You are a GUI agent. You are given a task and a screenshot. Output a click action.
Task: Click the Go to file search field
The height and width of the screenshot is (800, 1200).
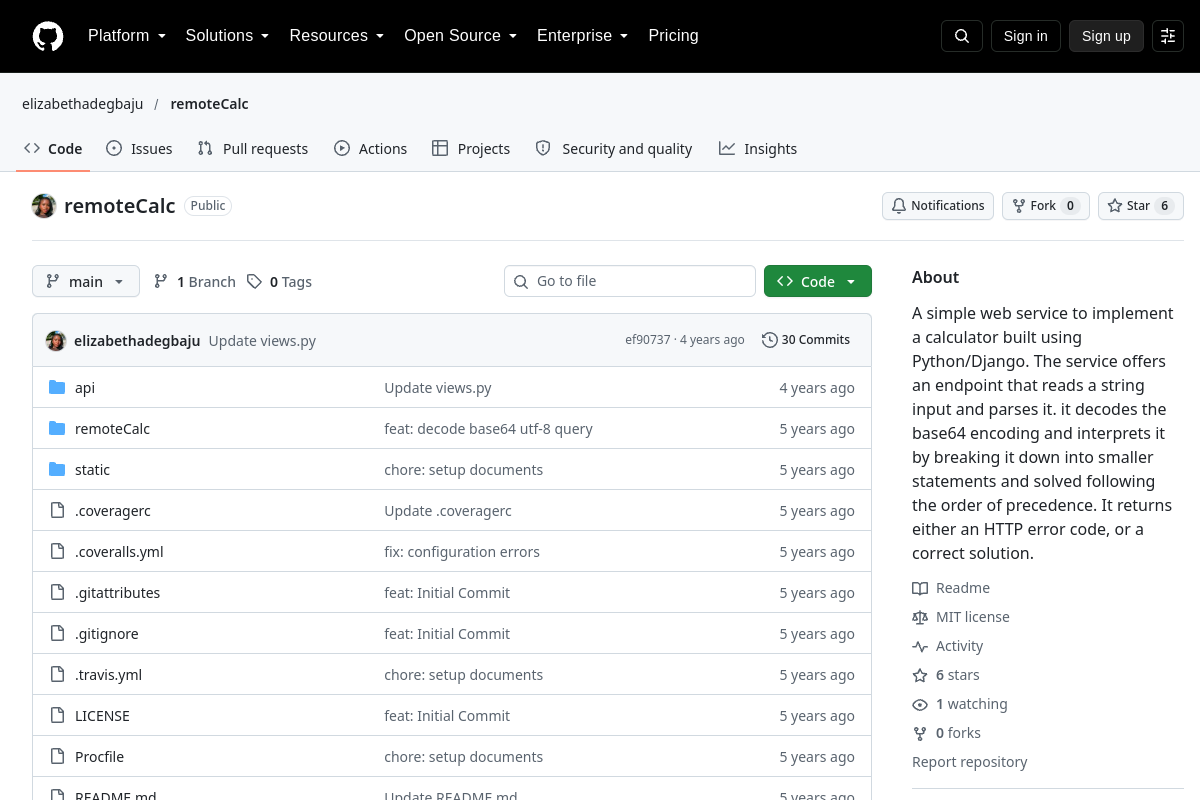pyautogui.click(x=630, y=281)
